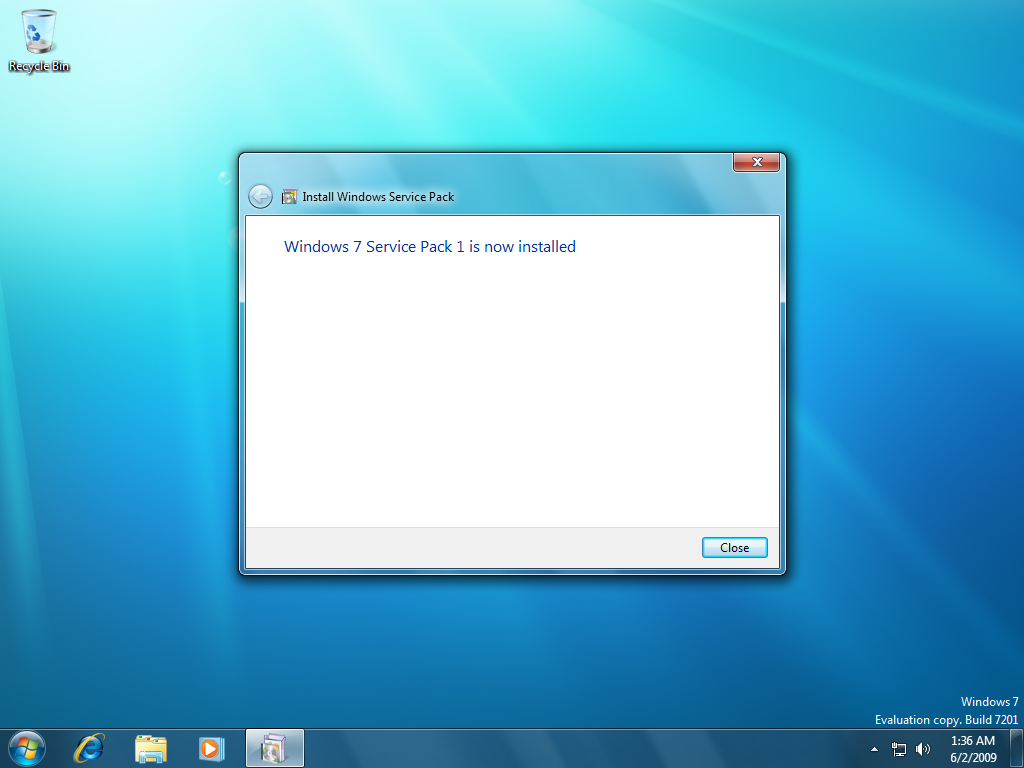Launch Windows Media Player from the taskbar
The image size is (1024, 768).
coord(212,748)
